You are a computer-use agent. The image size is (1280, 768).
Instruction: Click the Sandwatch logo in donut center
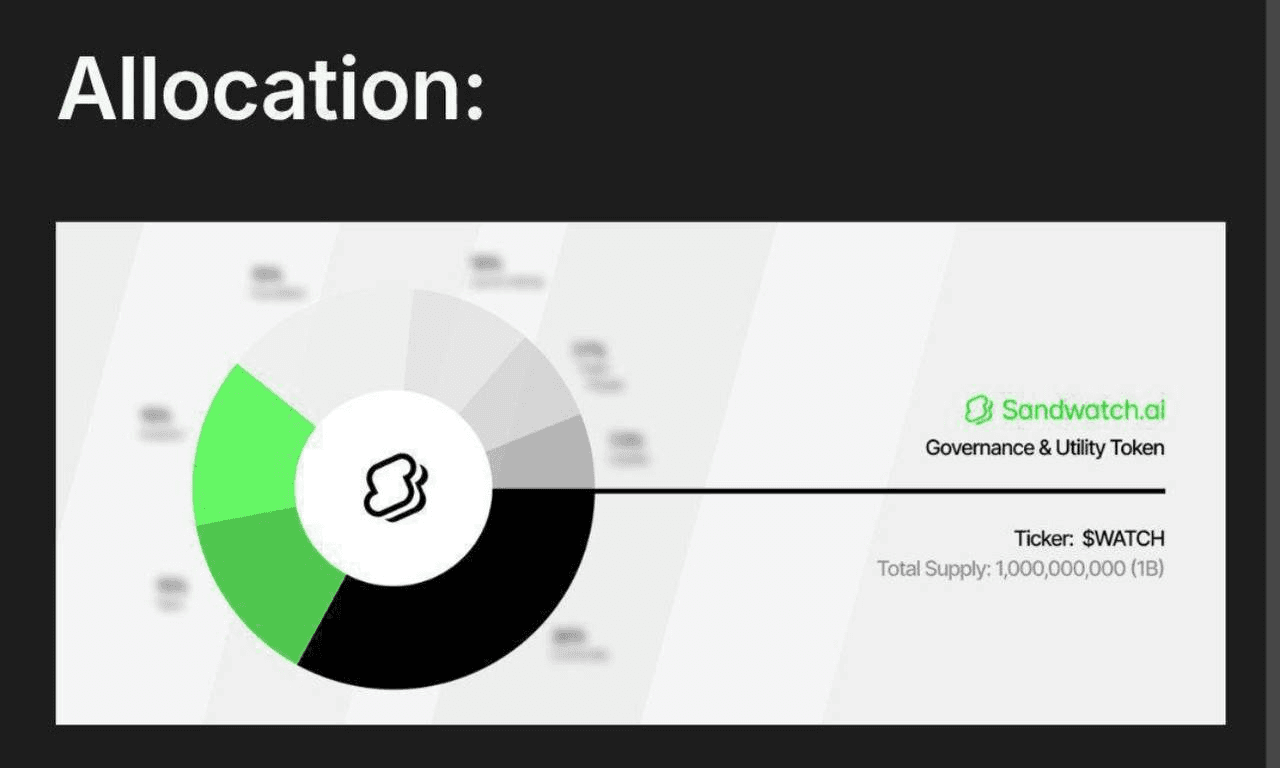(393, 488)
